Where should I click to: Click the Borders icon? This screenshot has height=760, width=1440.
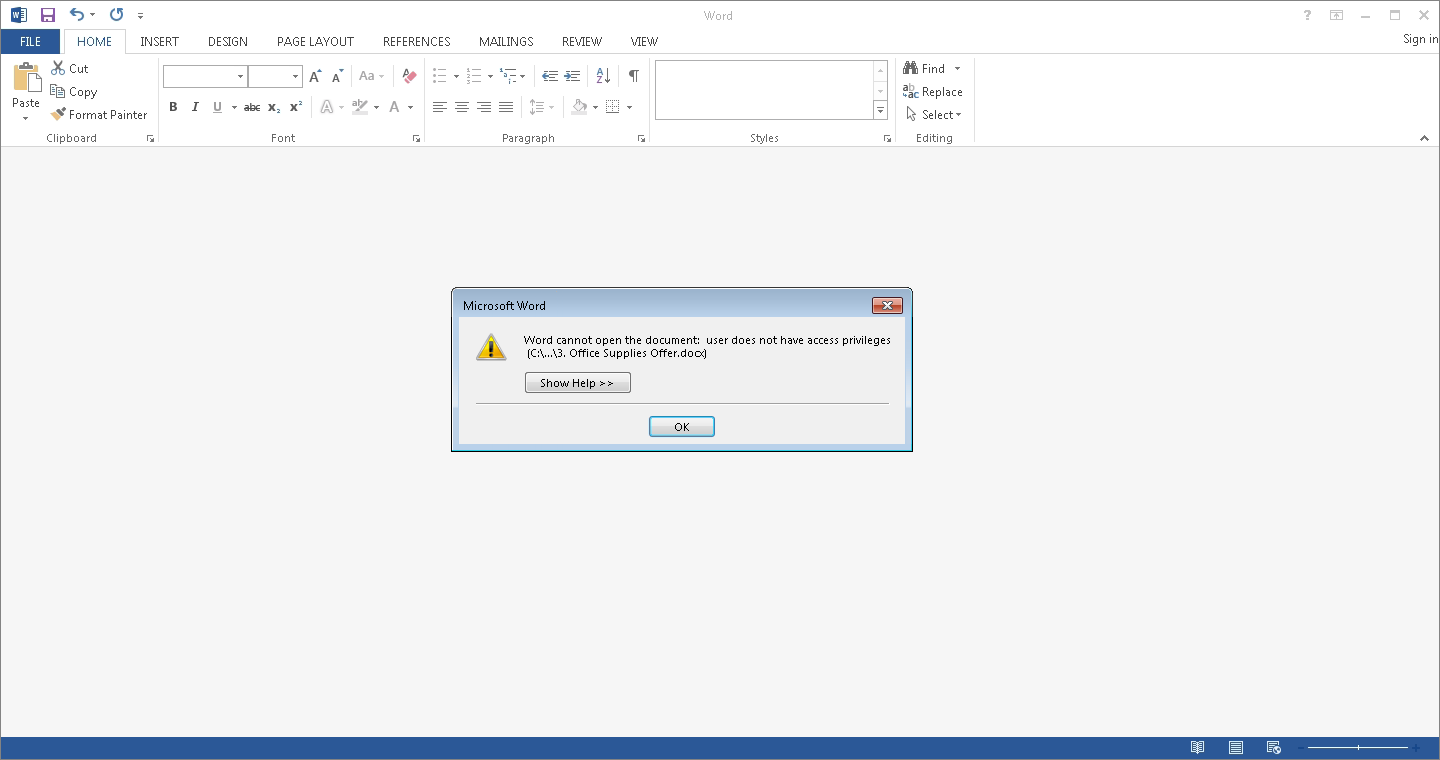pos(613,107)
